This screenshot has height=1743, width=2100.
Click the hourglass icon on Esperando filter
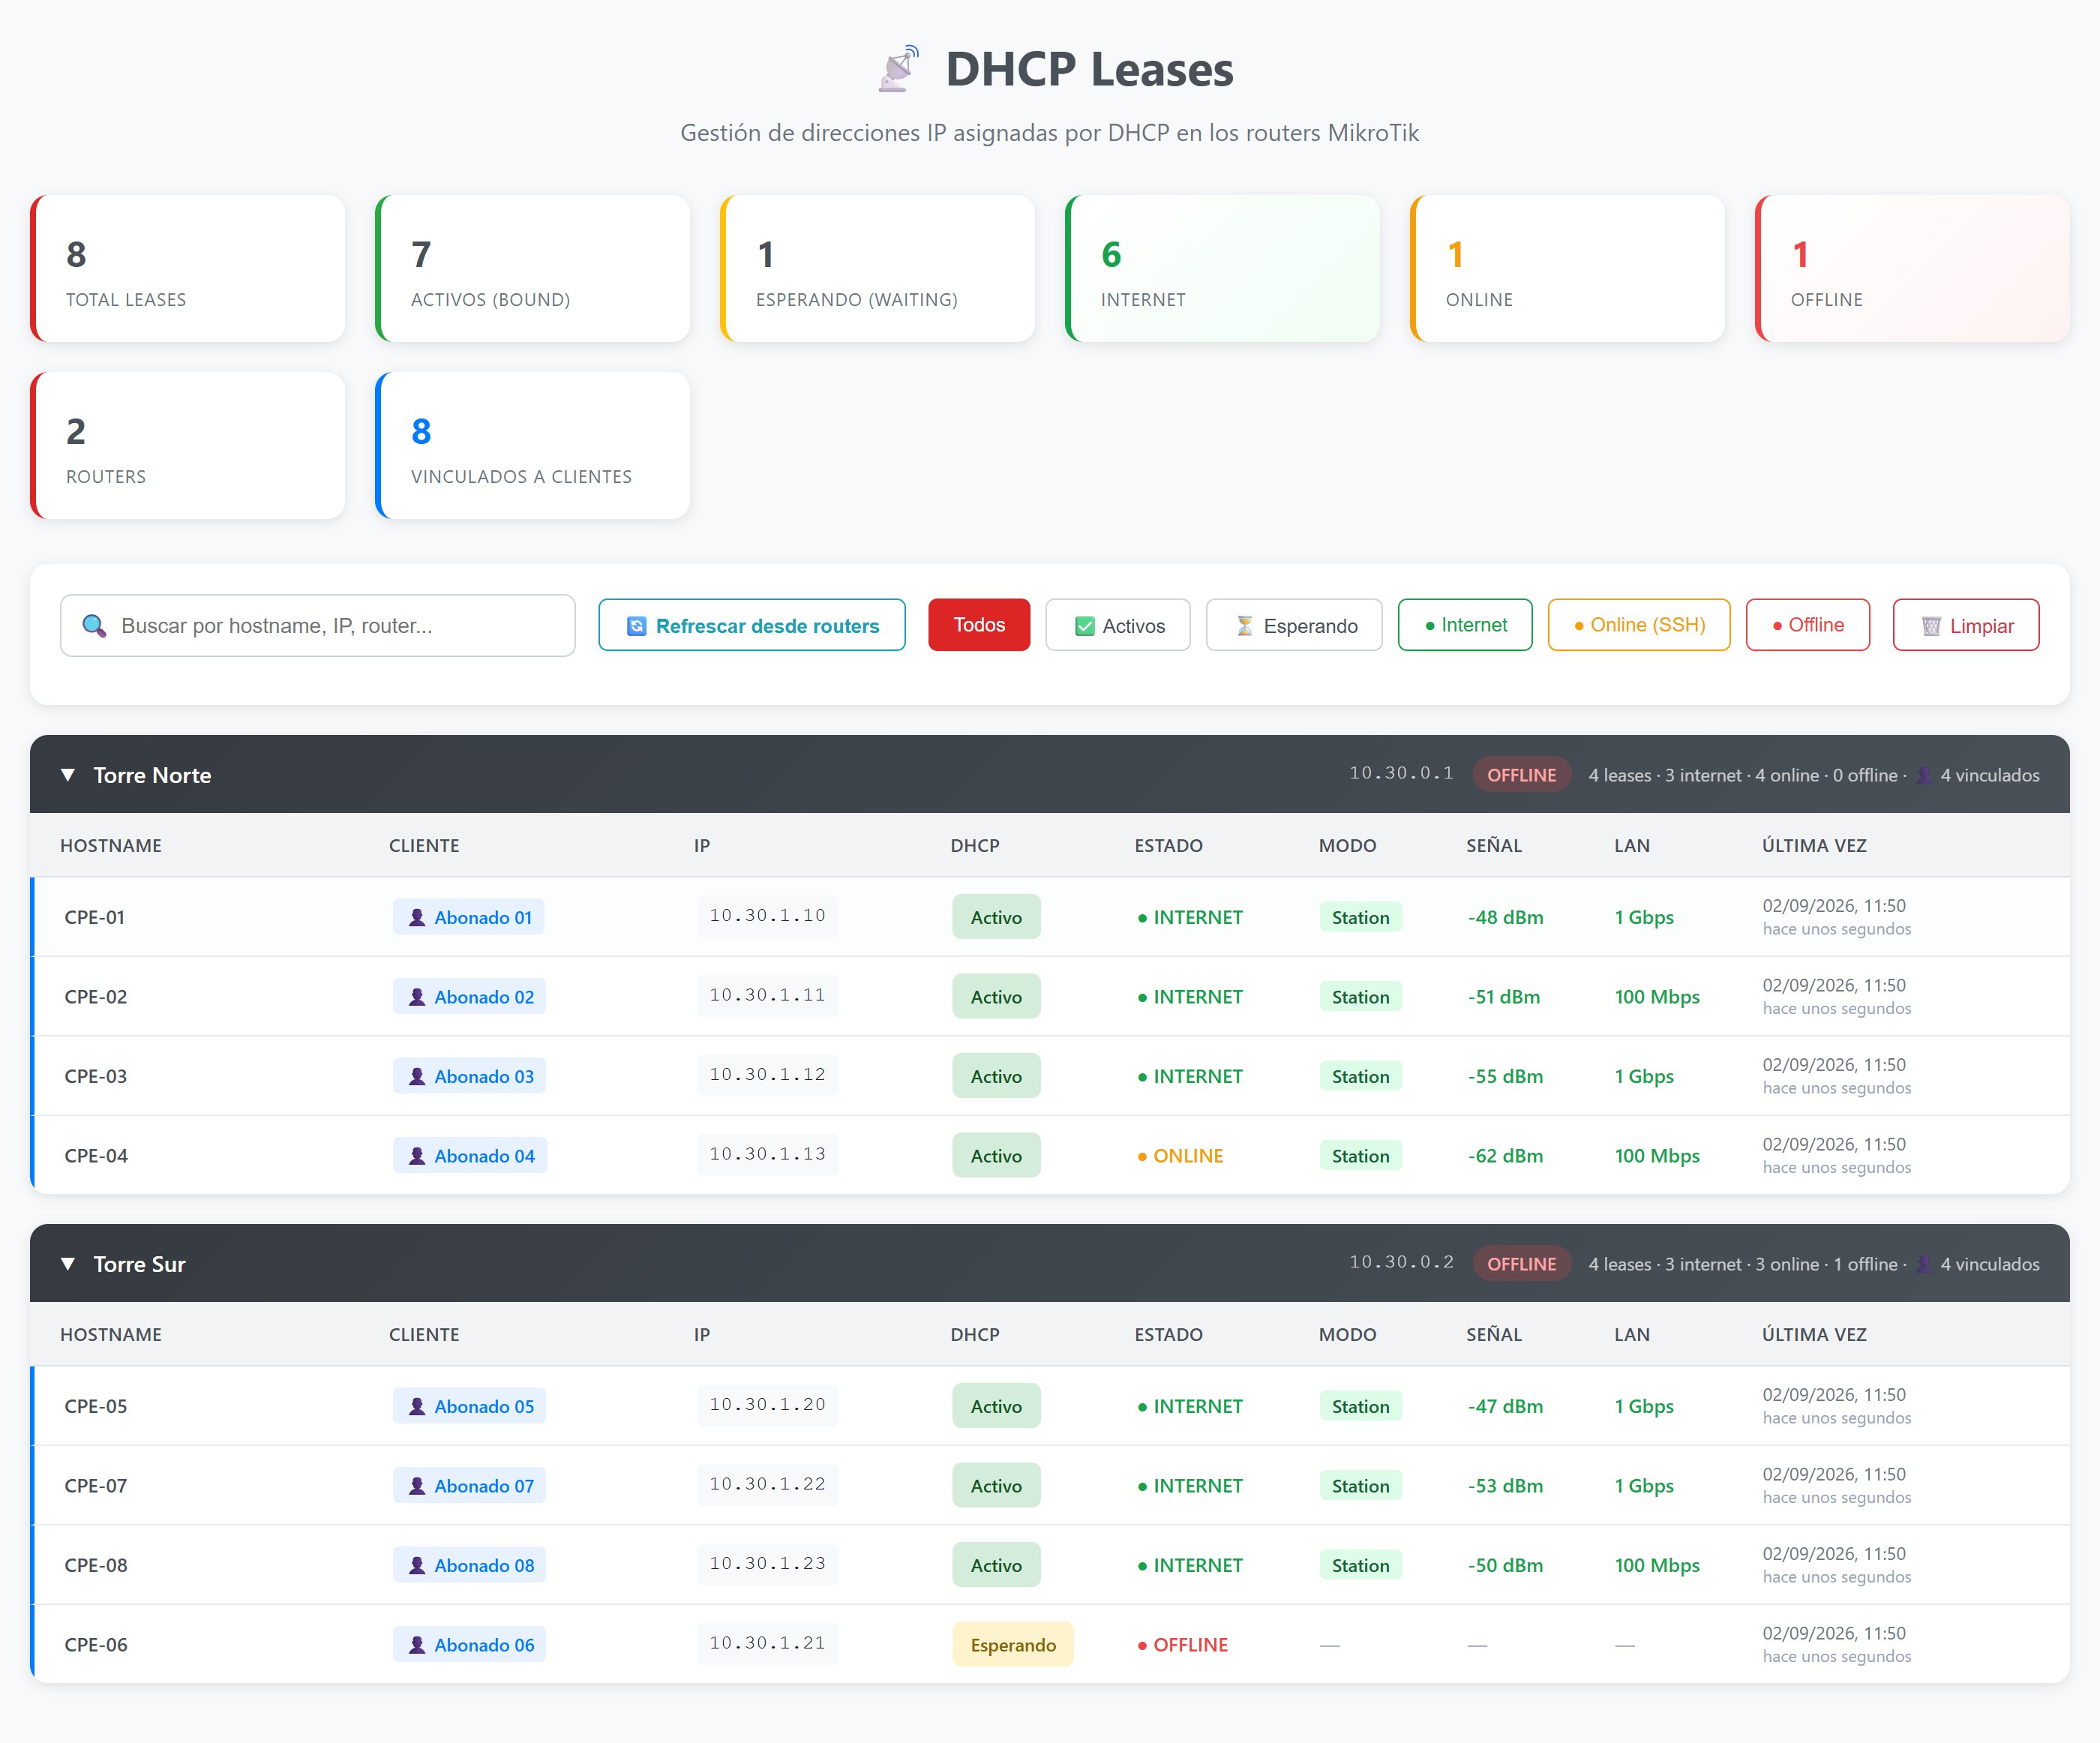tap(1244, 626)
